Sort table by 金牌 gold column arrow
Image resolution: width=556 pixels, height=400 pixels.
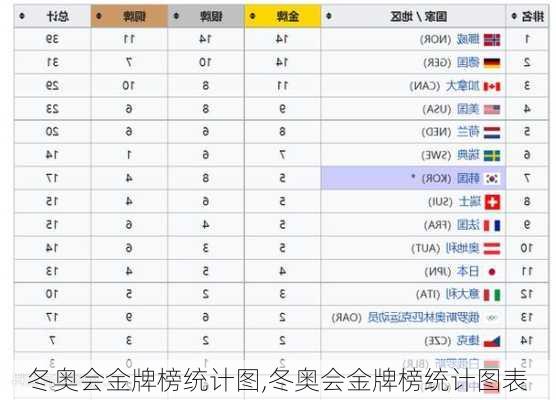click(x=252, y=16)
